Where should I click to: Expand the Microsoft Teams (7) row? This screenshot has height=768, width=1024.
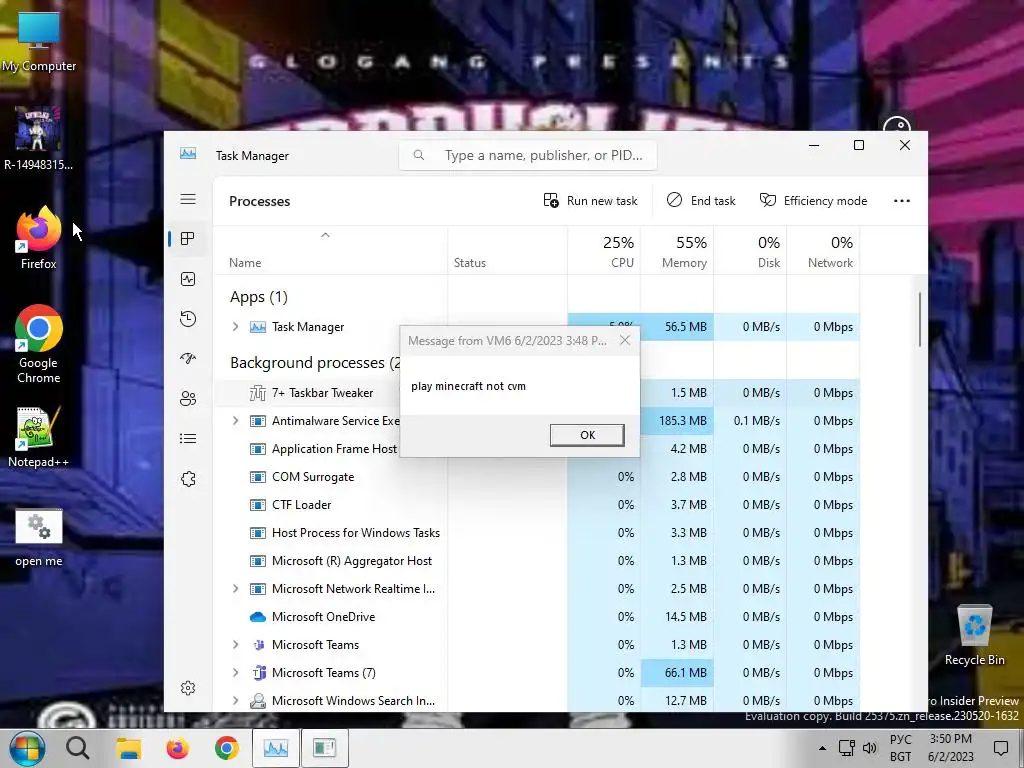235,673
